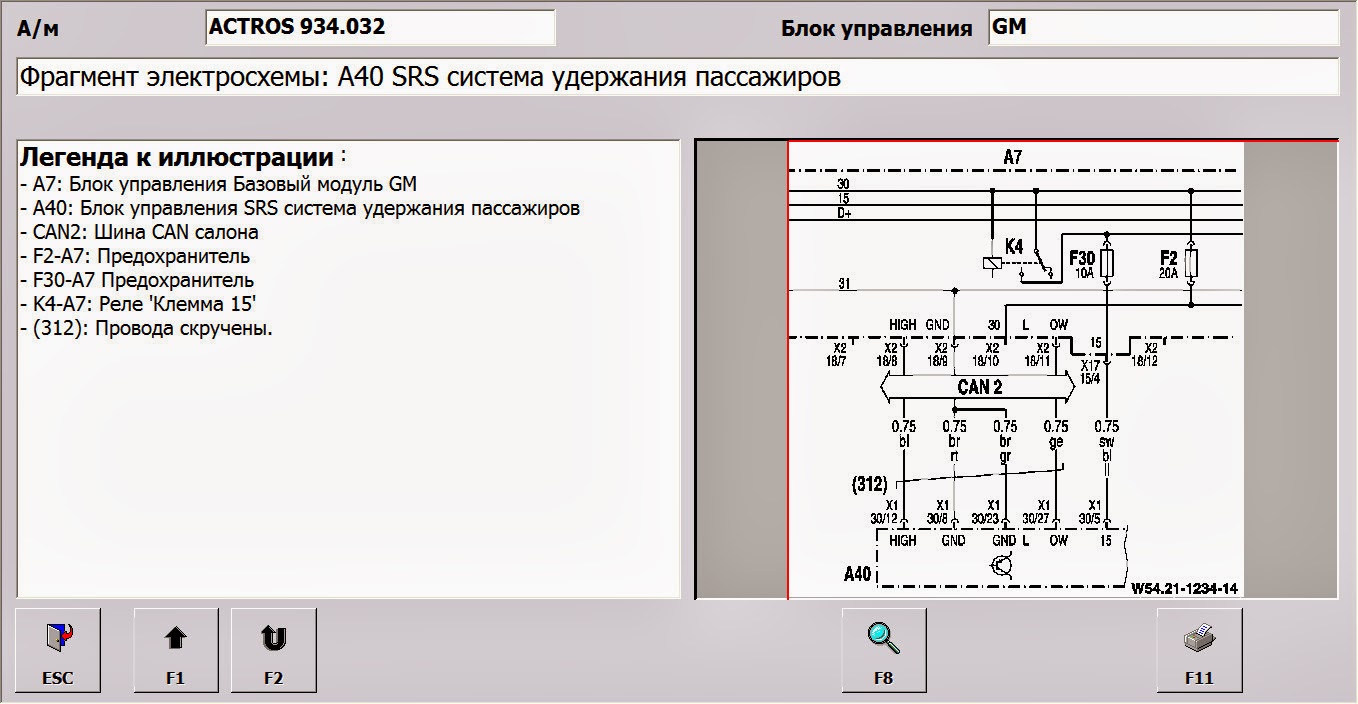Go back using the F2 U-turn icon

(274, 650)
